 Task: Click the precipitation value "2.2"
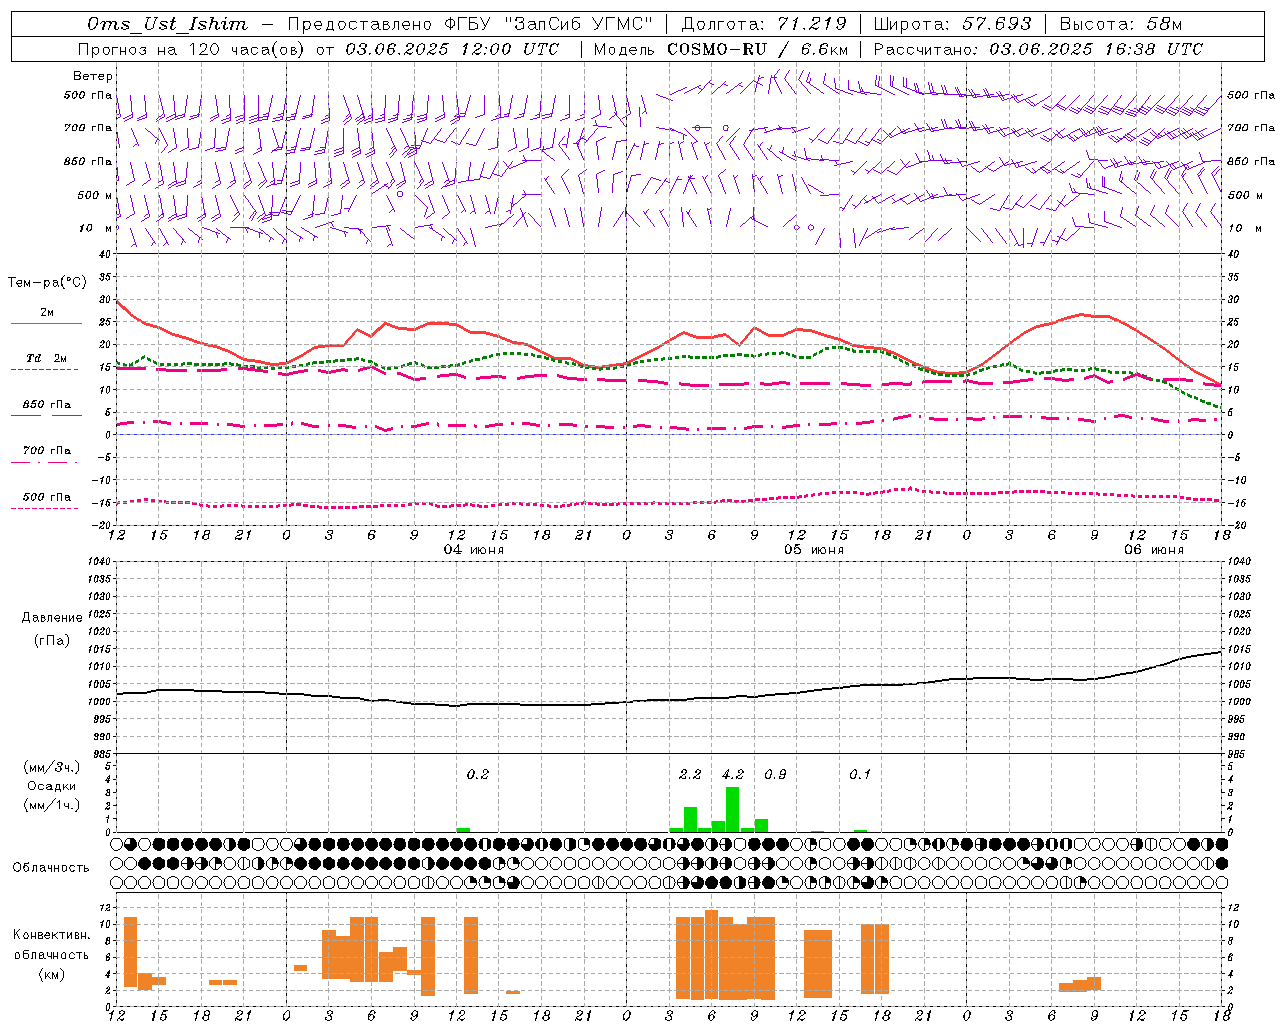coord(690,774)
